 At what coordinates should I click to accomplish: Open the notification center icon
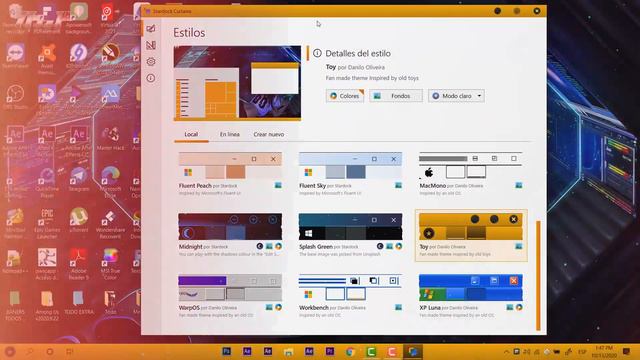(x=626, y=351)
